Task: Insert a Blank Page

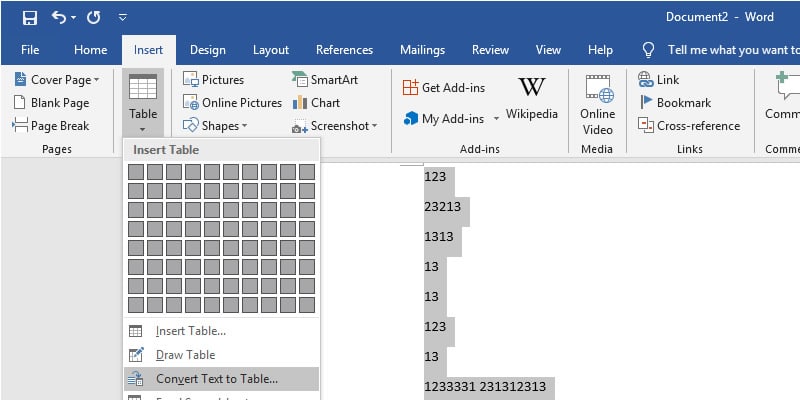Action: click(51, 103)
